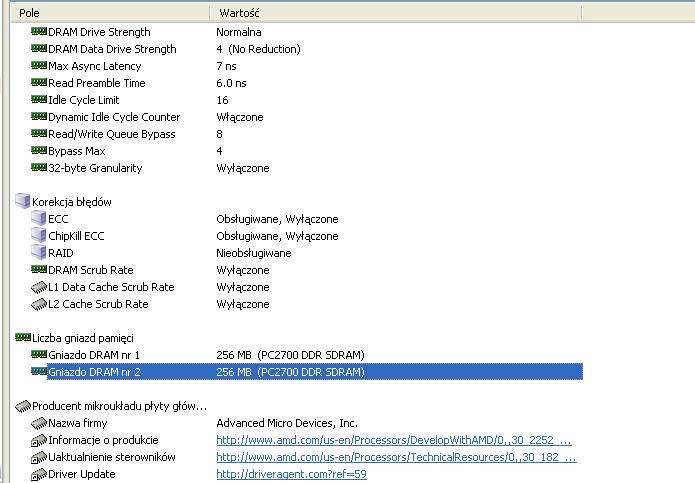
Task: Click 'Advanced Micro Devices, Inc.' value
Action: [287, 423]
